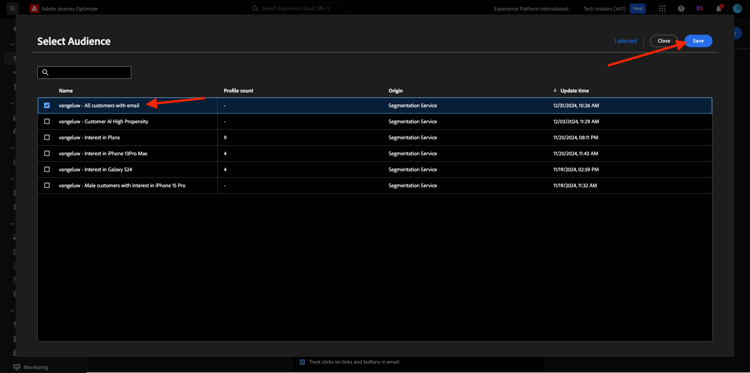Click the Adobe logo icon
The height and width of the screenshot is (373, 750).
pyautogui.click(x=34, y=8)
